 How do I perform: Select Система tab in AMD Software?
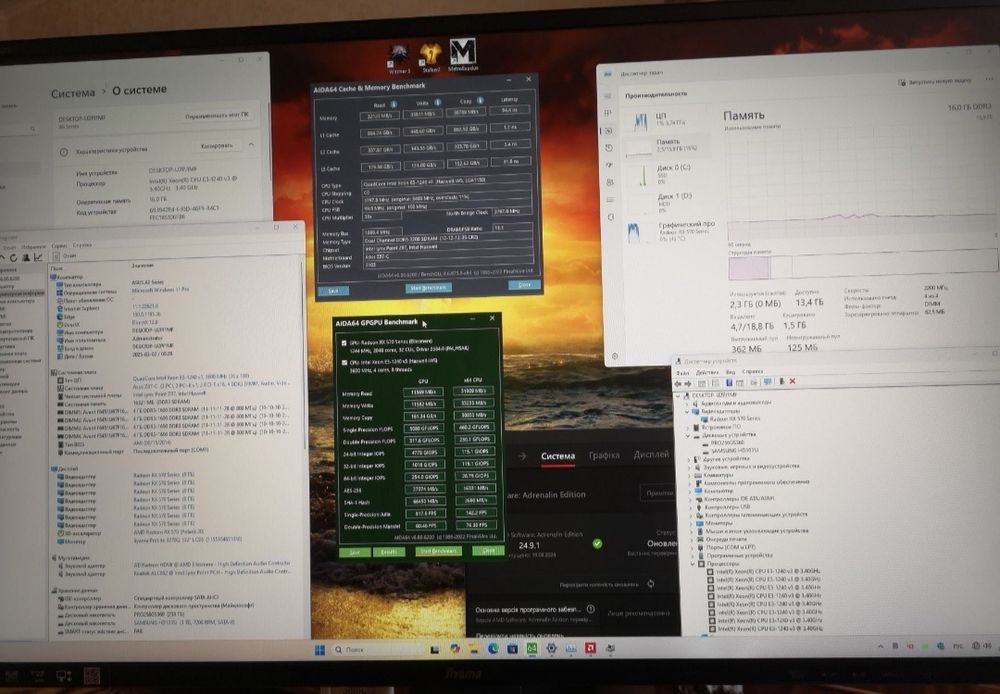(558, 456)
